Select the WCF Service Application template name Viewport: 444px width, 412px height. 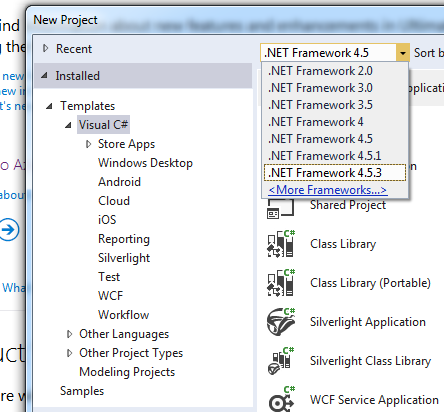point(374,400)
